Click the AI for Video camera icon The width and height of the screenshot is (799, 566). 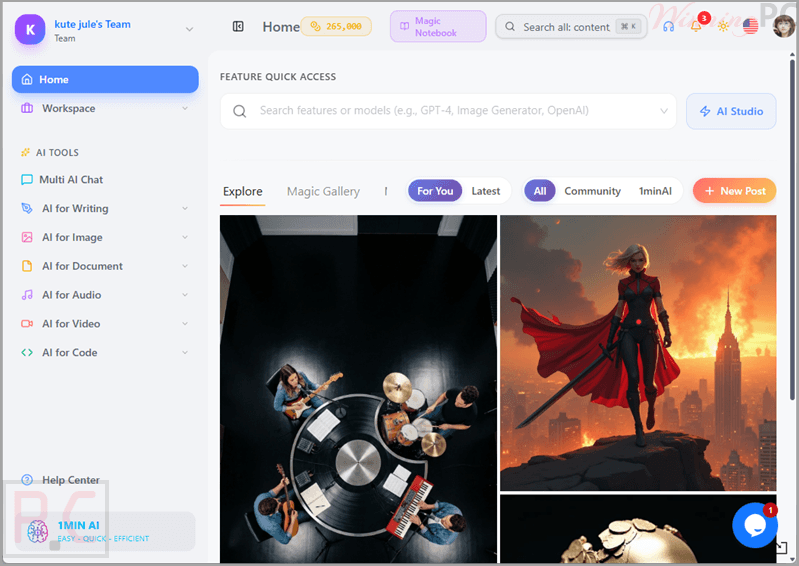tap(27, 324)
